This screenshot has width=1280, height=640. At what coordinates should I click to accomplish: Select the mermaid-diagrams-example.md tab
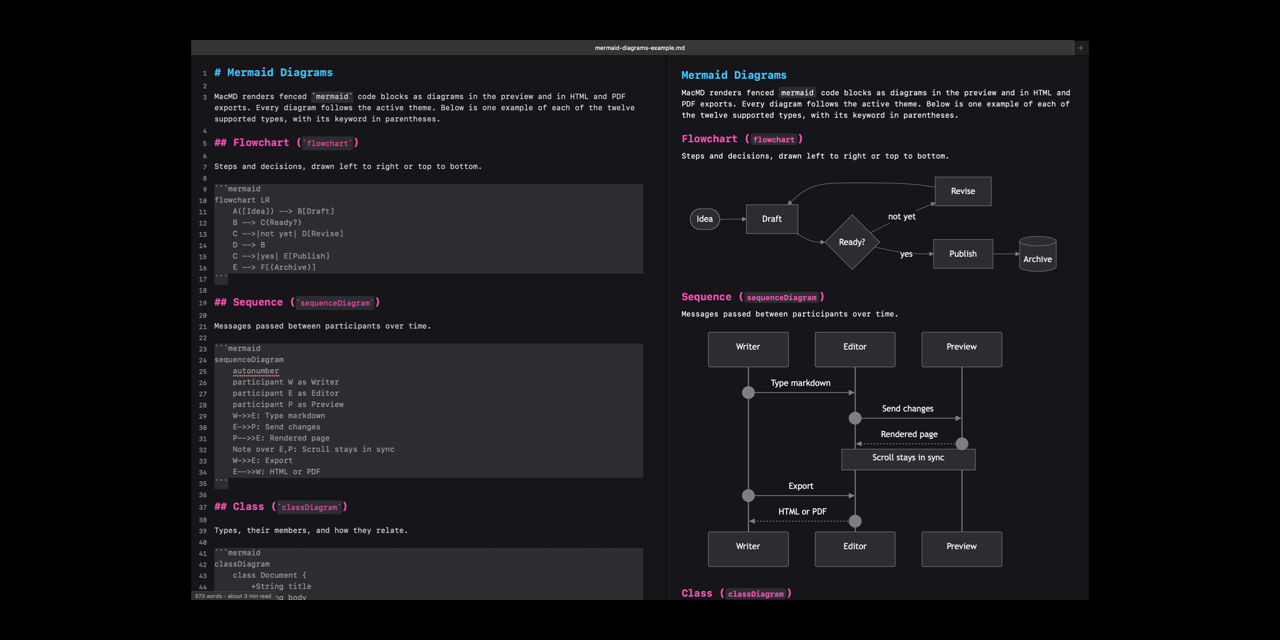[x=640, y=47]
